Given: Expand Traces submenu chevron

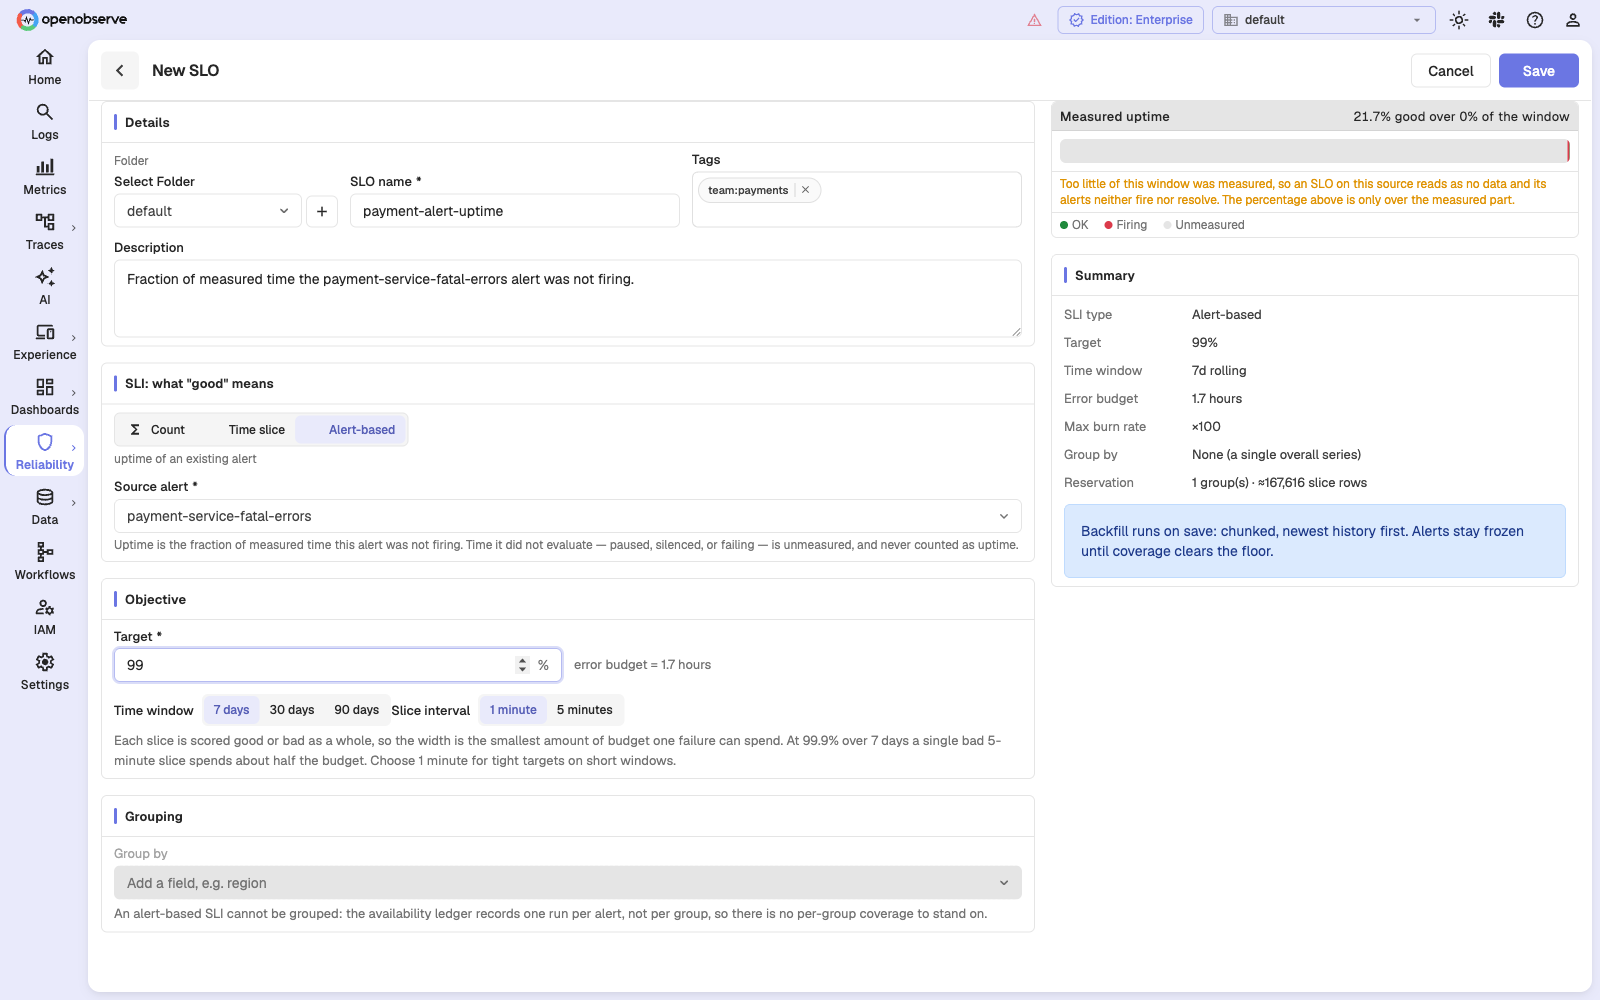Looking at the screenshot, I should [x=74, y=228].
